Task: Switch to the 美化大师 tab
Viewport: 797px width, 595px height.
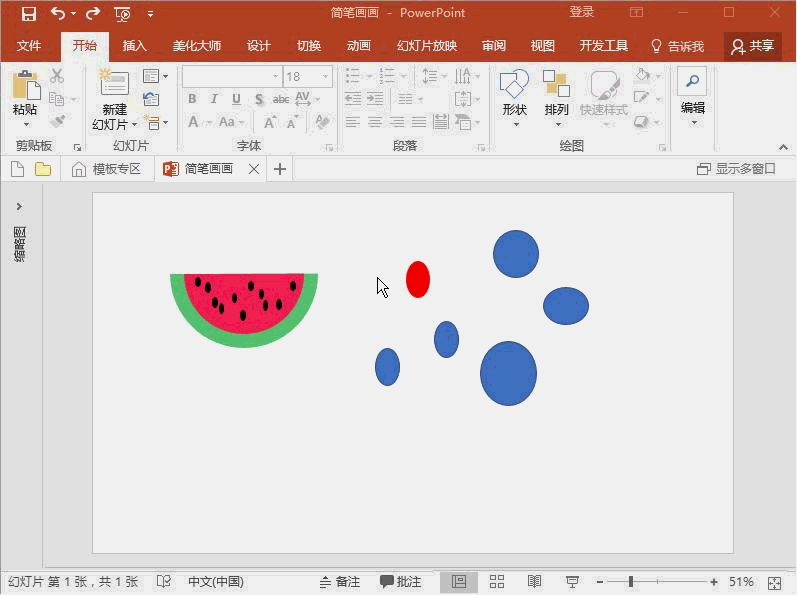Action: click(x=197, y=46)
